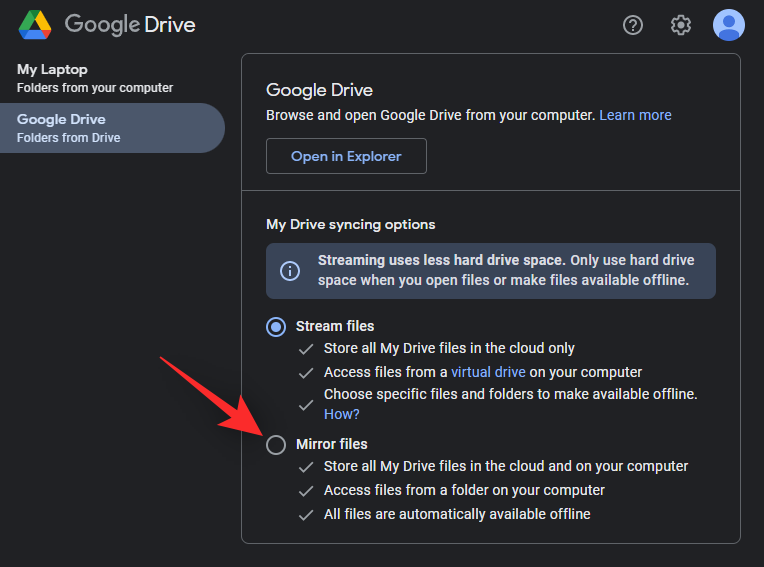This screenshot has height=567, width=764.
Task: Click the info icon in streaming notice
Action: 290,270
